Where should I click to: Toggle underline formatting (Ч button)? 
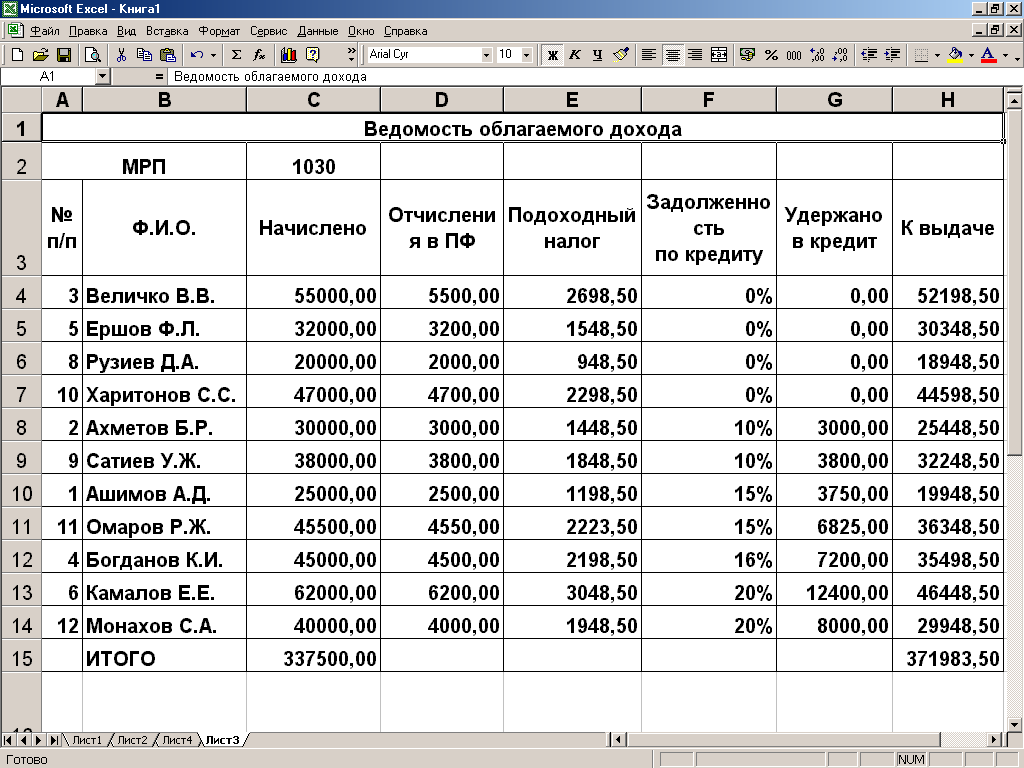(598, 55)
